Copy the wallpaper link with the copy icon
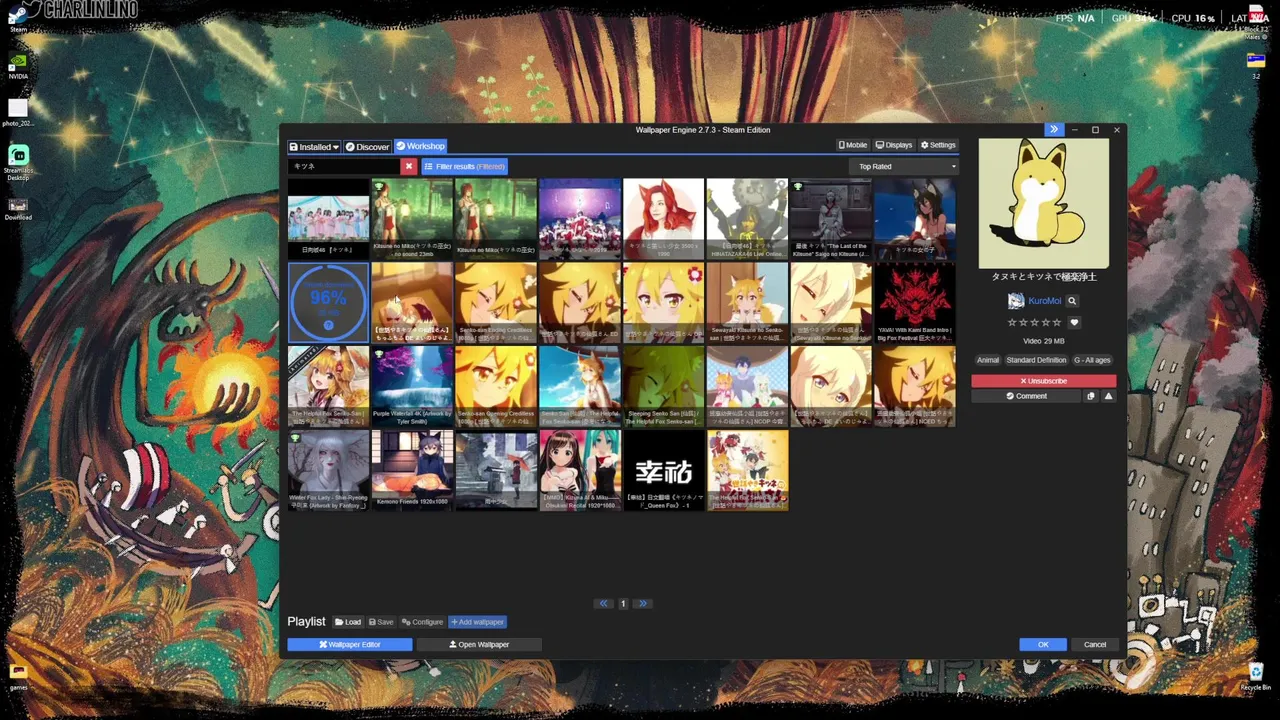The width and height of the screenshot is (1280, 720). click(1091, 396)
